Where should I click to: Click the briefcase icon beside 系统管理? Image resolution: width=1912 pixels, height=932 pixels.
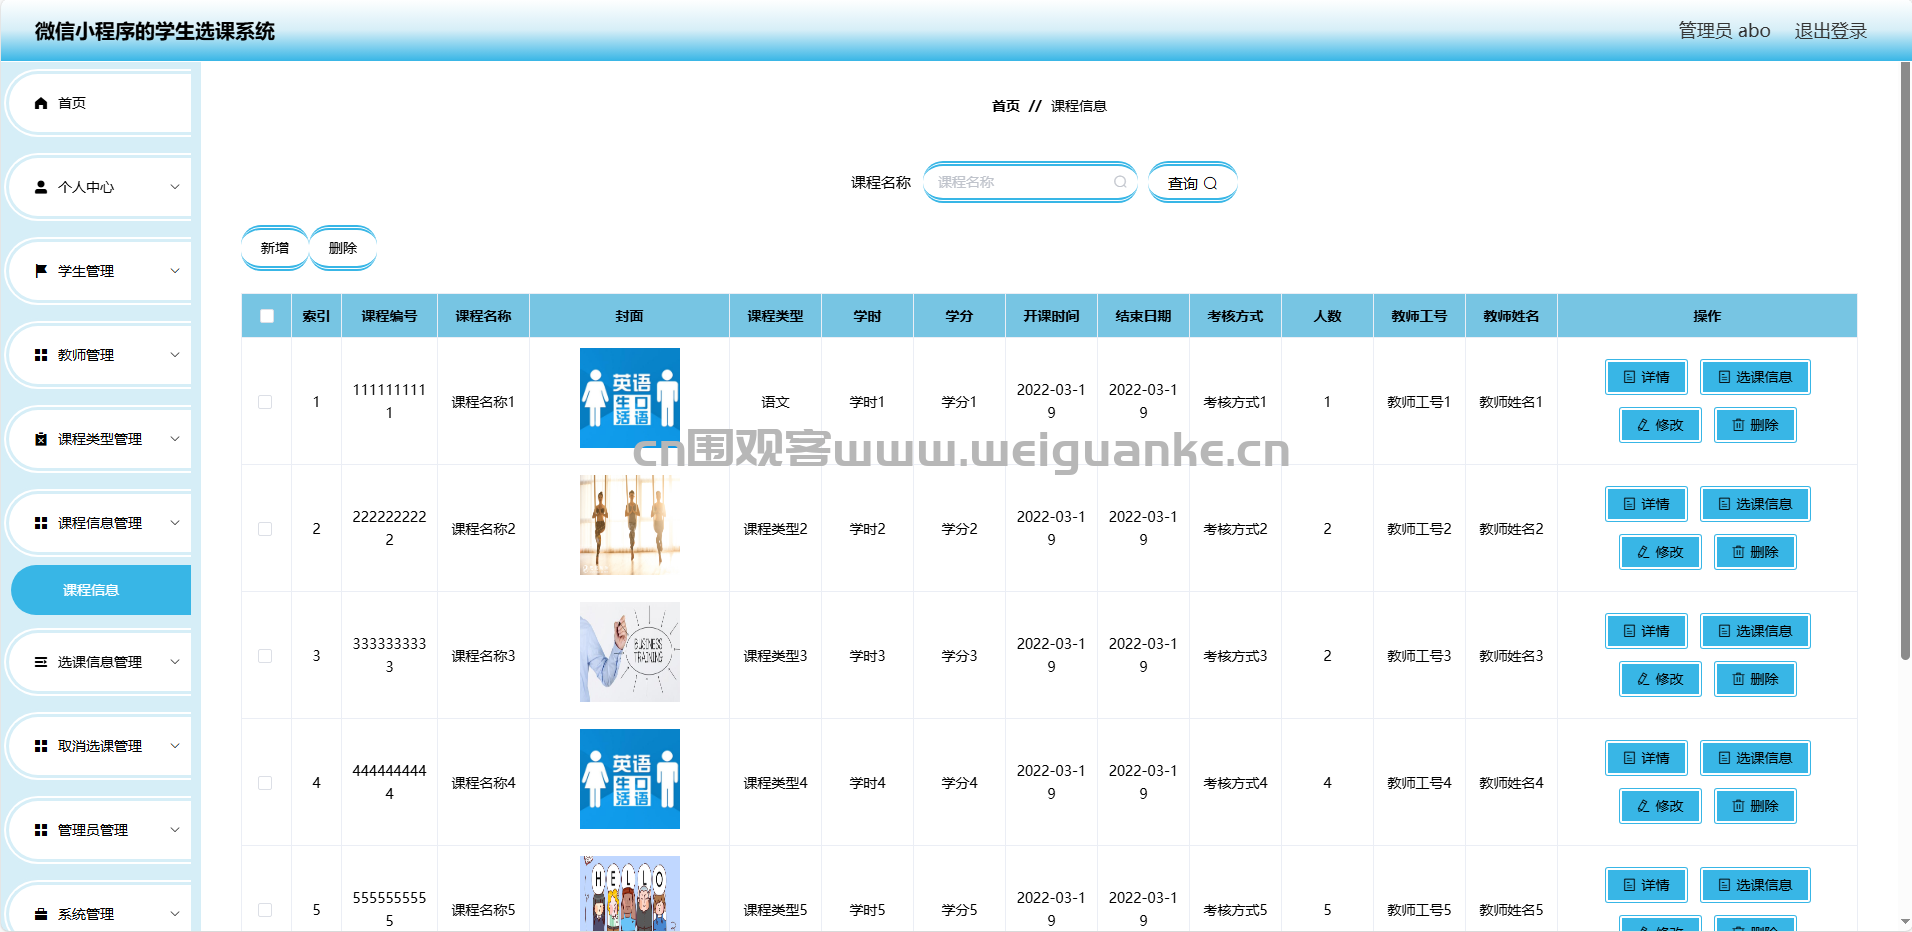(x=41, y=914)
